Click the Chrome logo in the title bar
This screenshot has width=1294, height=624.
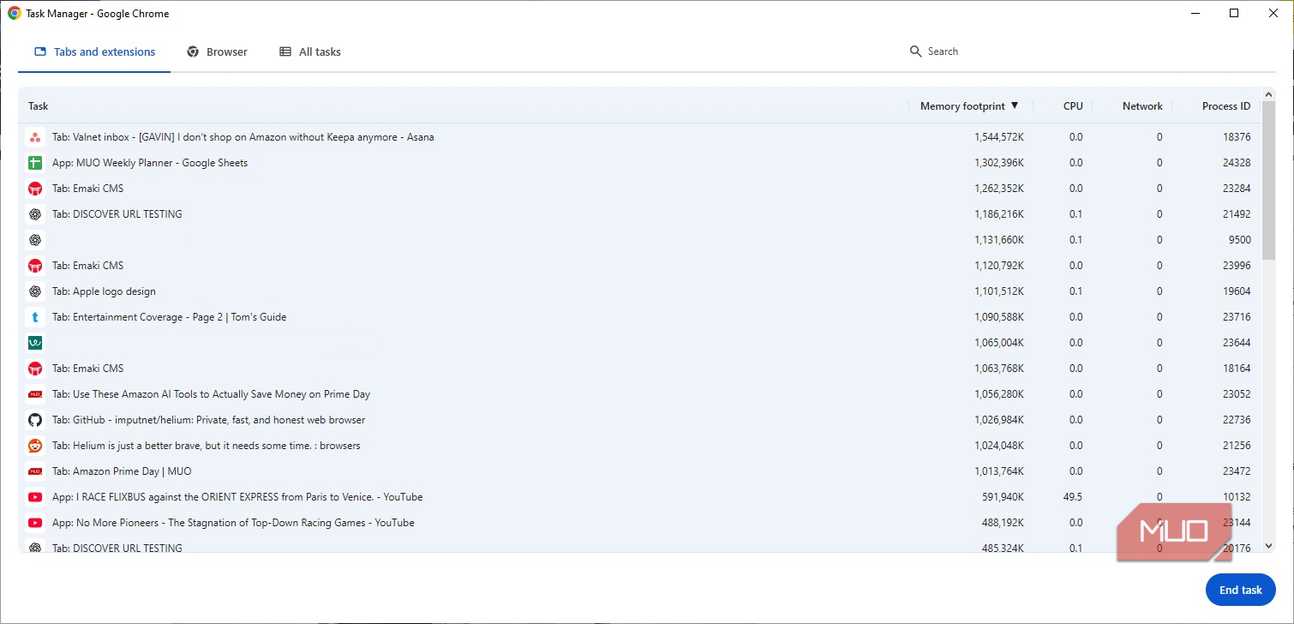coord(14,13)
